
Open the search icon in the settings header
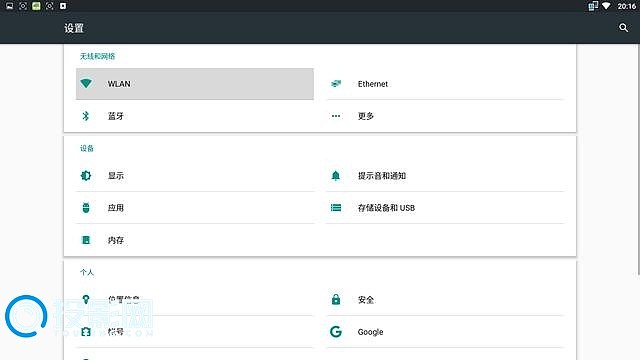coord(623,28)
